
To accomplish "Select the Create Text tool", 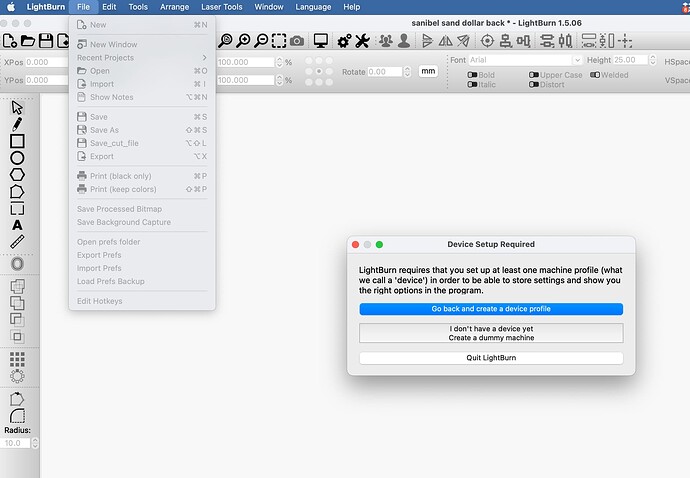I will [x=17, y=225].
